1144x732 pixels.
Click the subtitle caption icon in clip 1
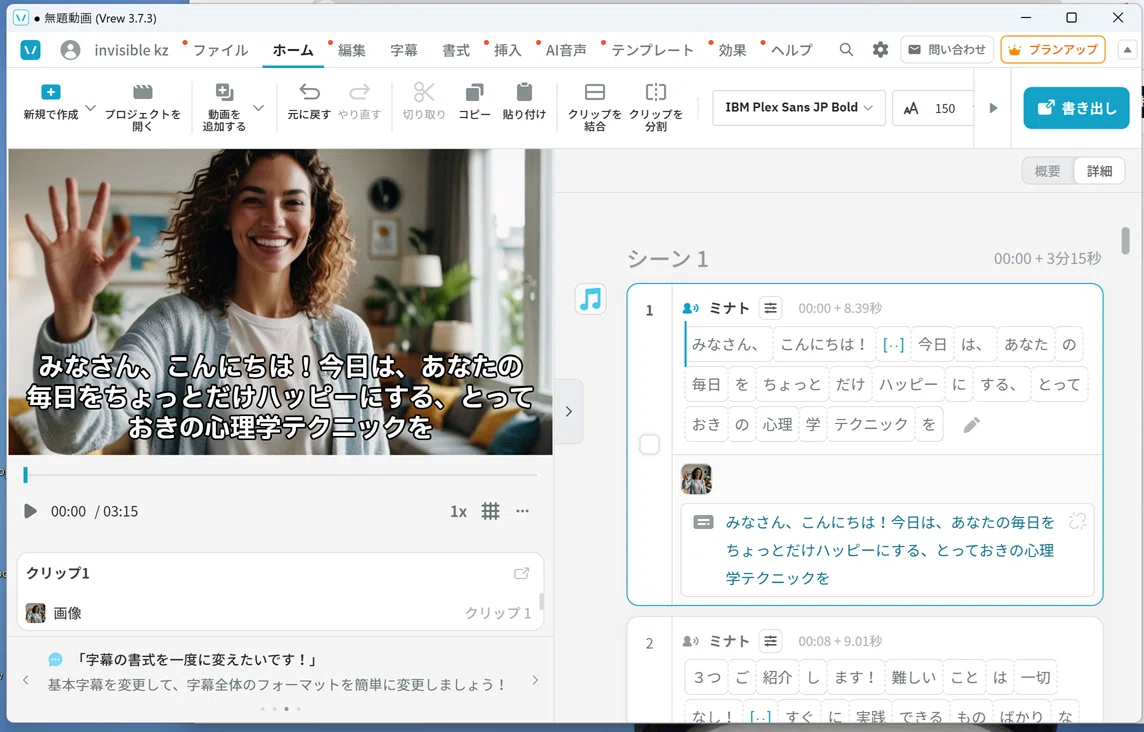(703, 523)
